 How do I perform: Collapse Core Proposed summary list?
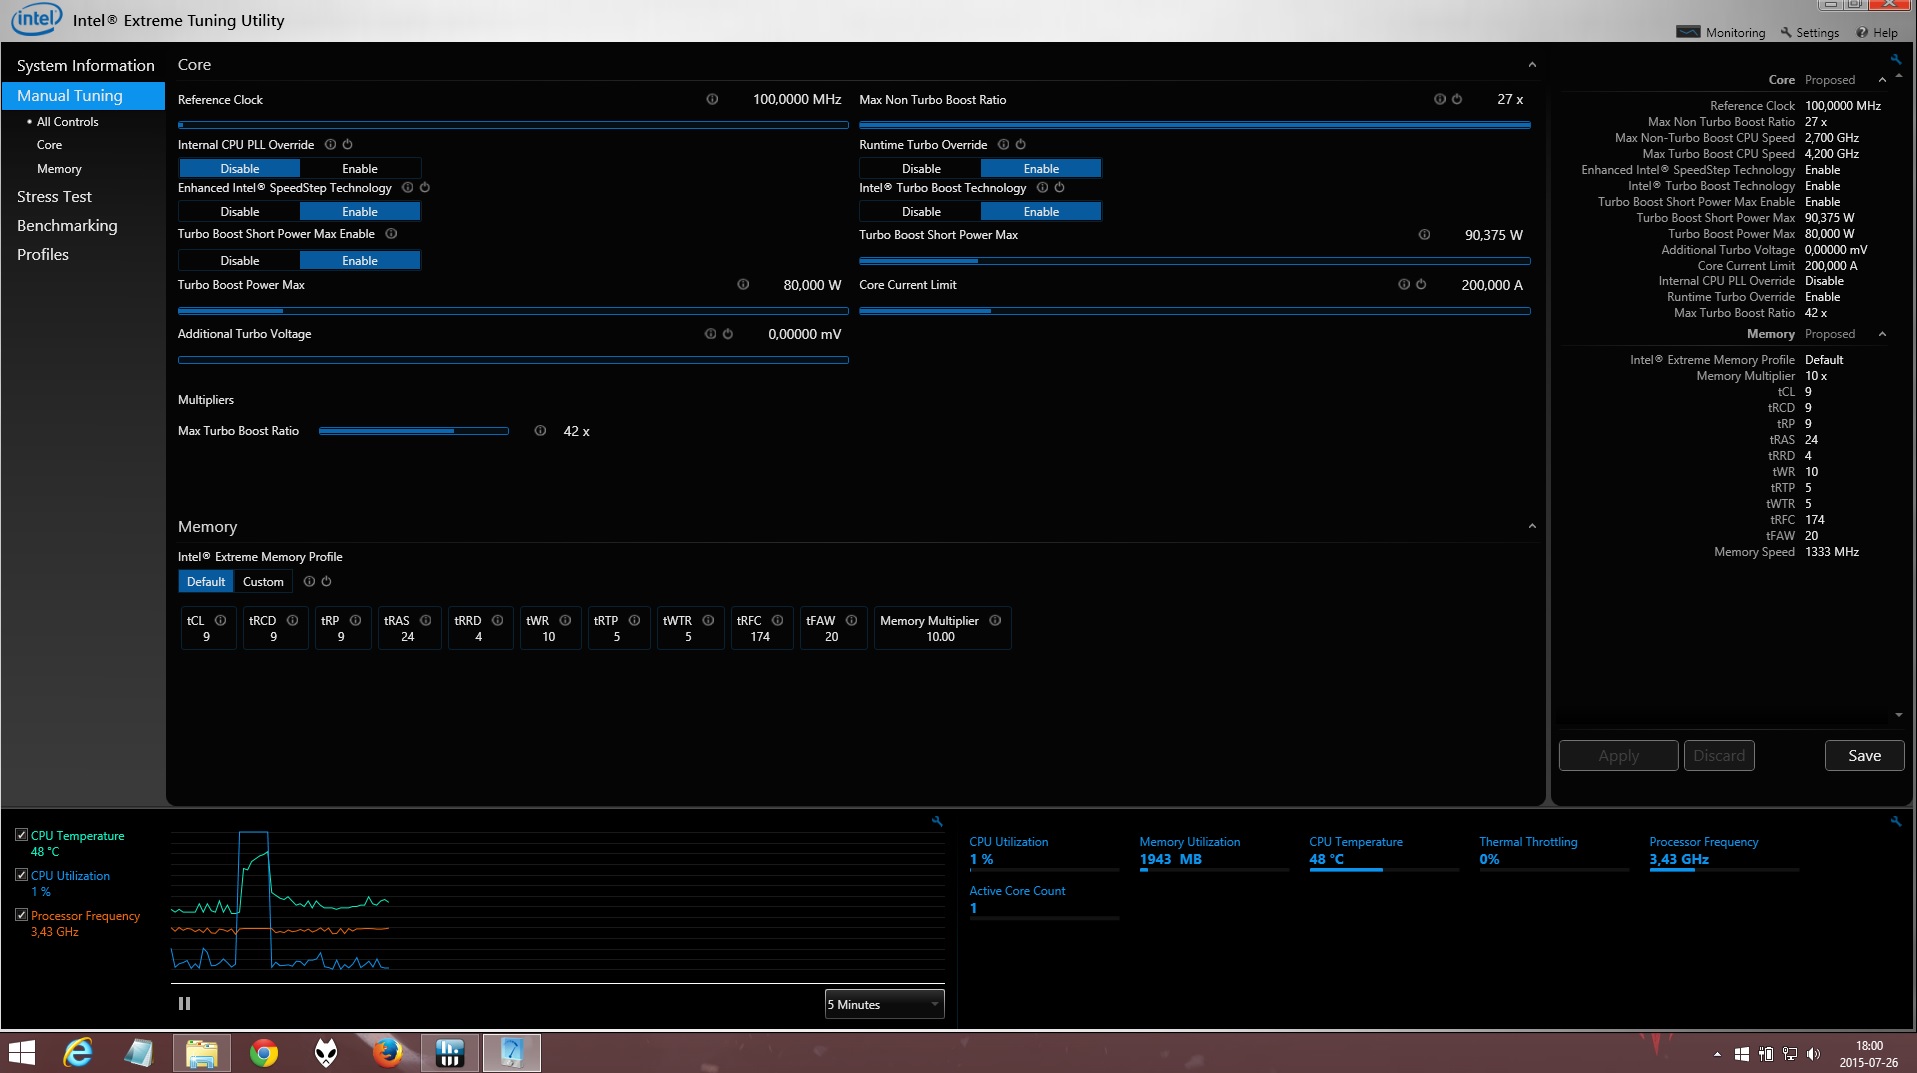coord(1882,80)
